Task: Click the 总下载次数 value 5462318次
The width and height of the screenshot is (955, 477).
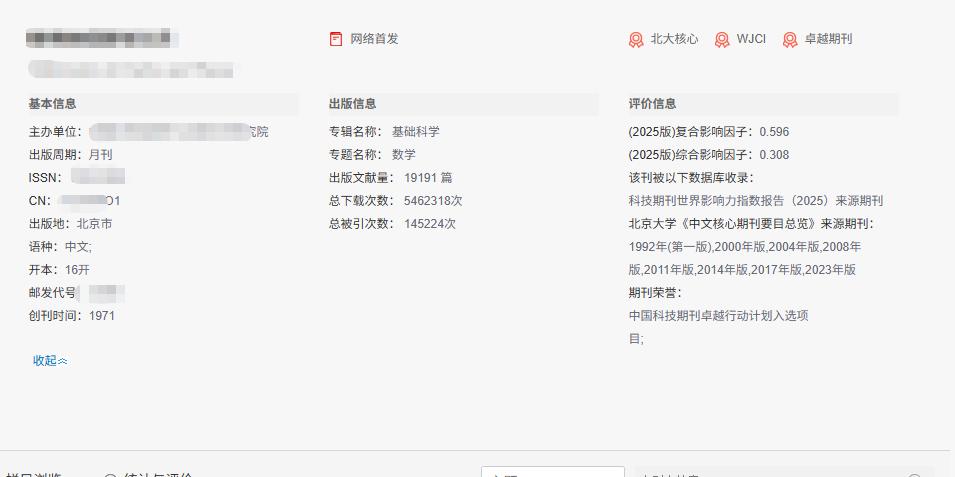Action: (x=433, y=201)
